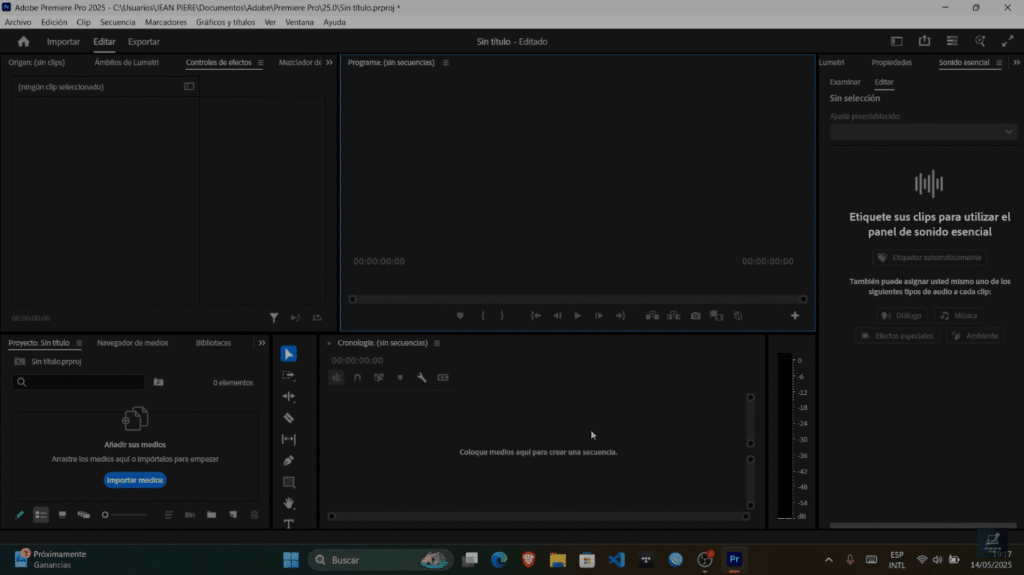Toggle timeline captions track options CC
Screen dimensions: 1024x575
443,377
